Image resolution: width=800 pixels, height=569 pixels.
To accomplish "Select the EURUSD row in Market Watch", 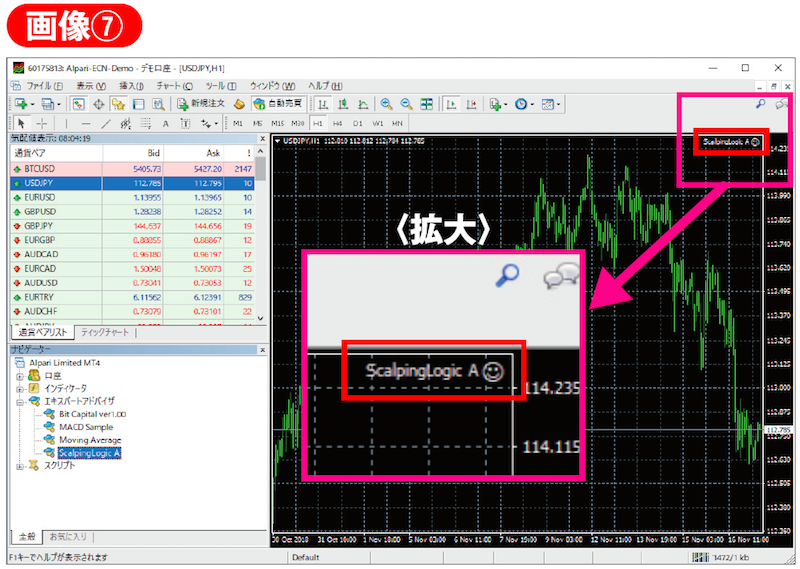I will pyautogui.click(x=132, y=197).
